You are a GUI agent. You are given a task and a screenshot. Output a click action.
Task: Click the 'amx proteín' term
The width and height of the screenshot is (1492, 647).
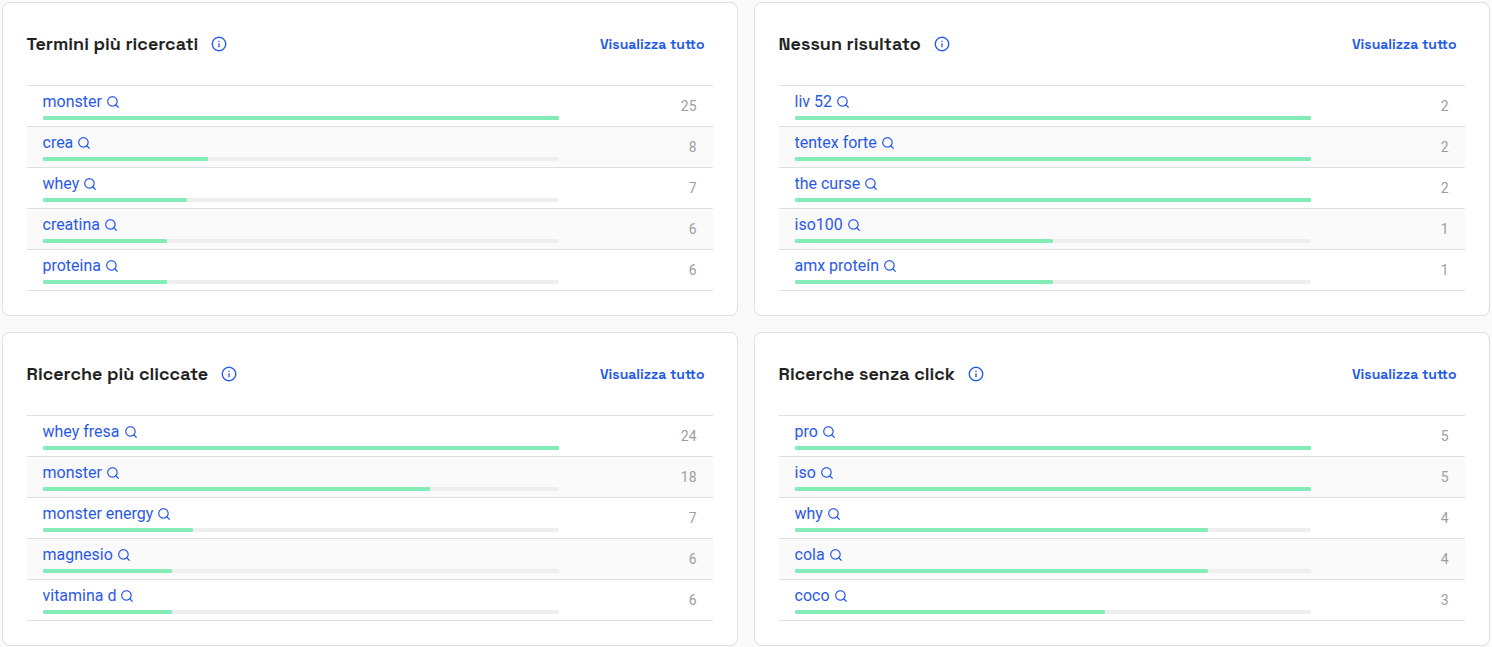(837, 266)
